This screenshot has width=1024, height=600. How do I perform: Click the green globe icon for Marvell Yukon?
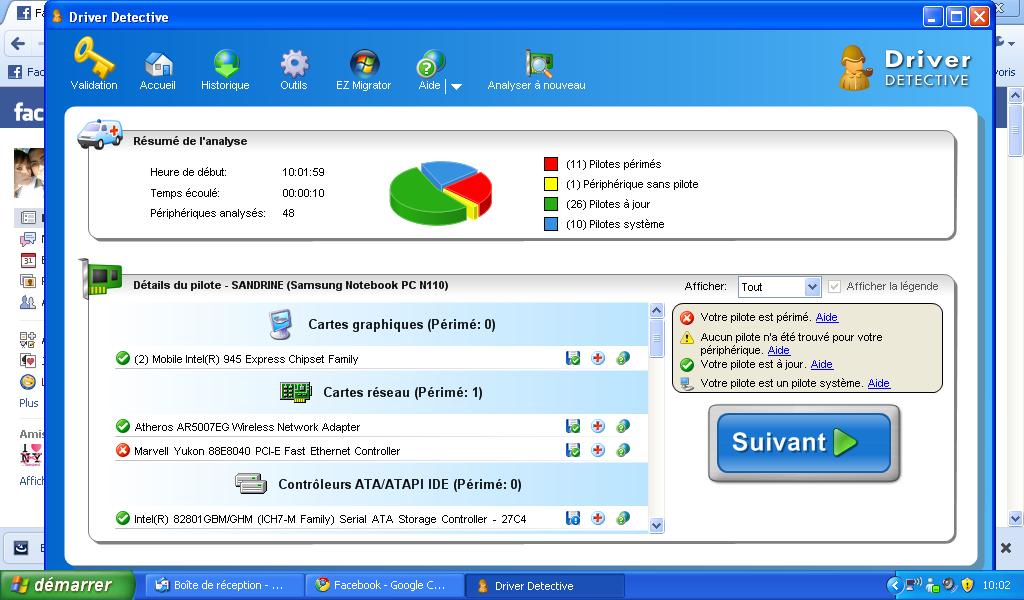point(623,450)
